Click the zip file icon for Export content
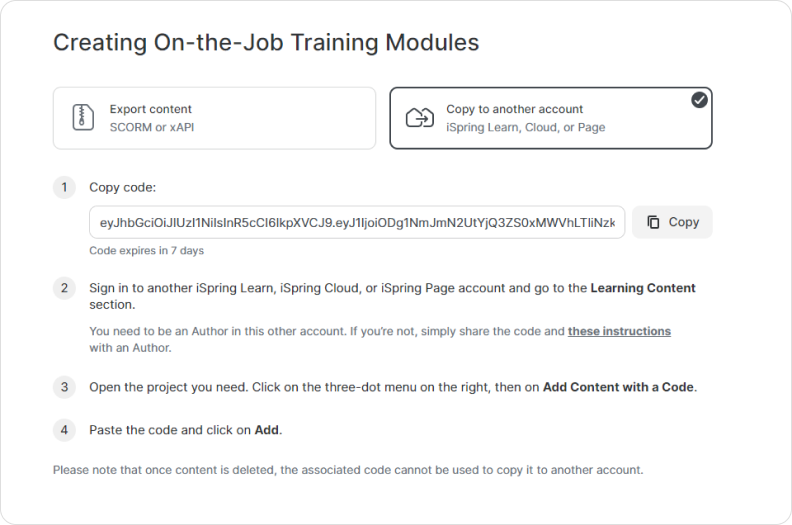The width and height of the screenshot is (792, 525). [83, 118]
